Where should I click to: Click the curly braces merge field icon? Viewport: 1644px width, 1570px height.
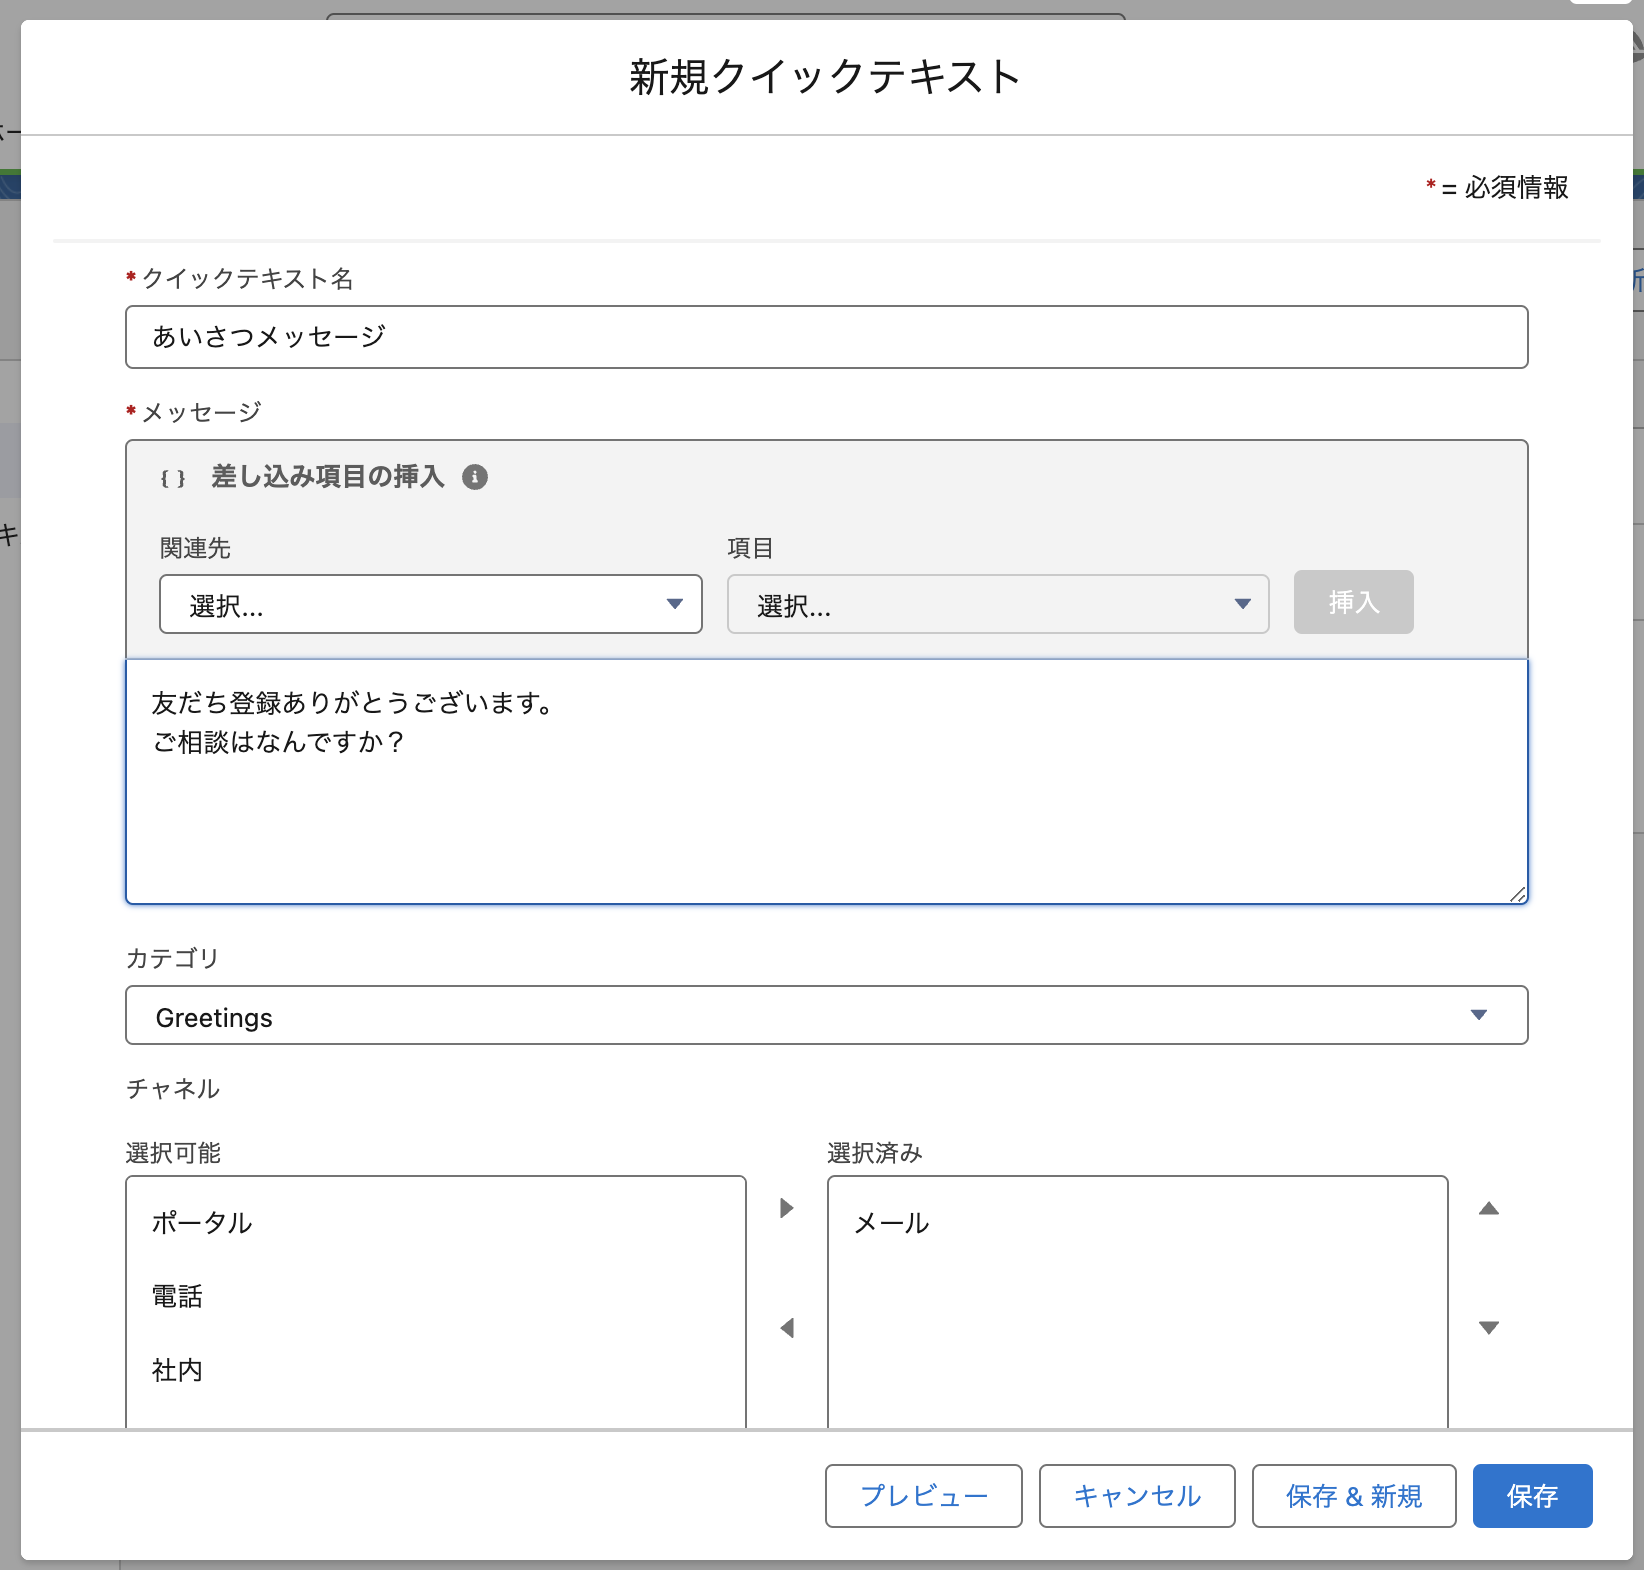click(x=173, y=478)
